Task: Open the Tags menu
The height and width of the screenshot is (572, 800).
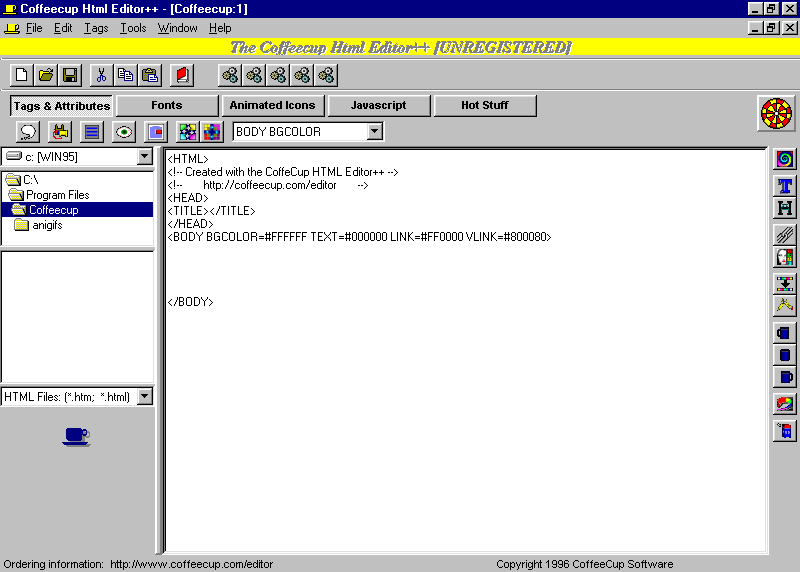Action: pos(96,28)
